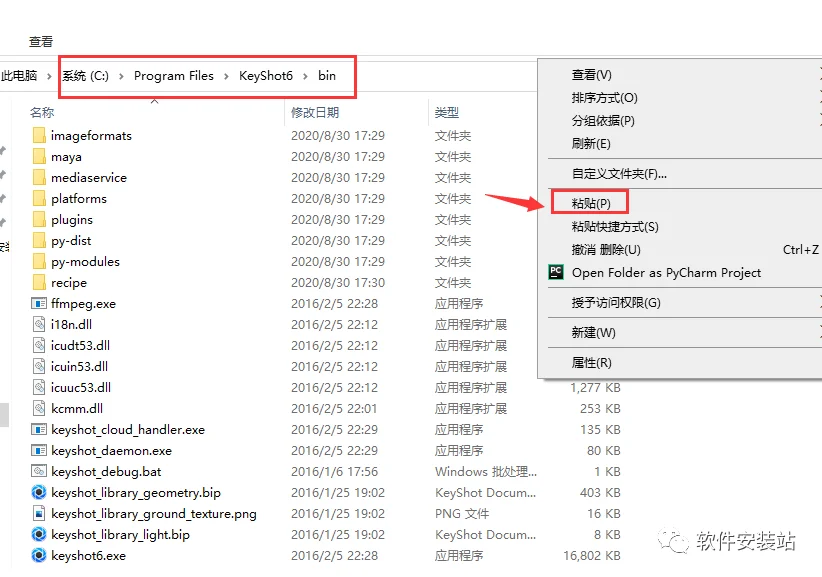822x577 pixels.
Task: Click the keyshot_daemon.exe icon
Action: tap(39, 451)
